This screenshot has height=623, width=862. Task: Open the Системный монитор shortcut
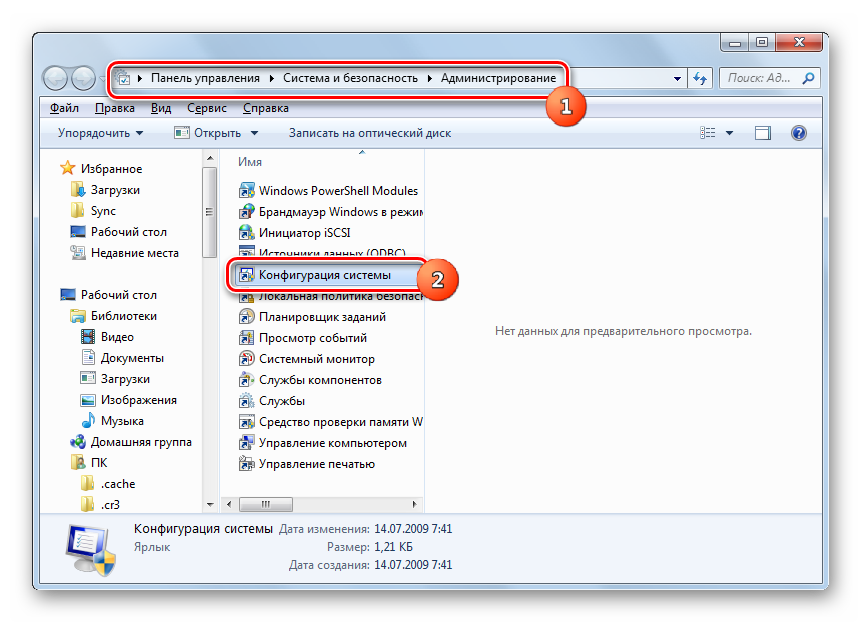point(316,359)
